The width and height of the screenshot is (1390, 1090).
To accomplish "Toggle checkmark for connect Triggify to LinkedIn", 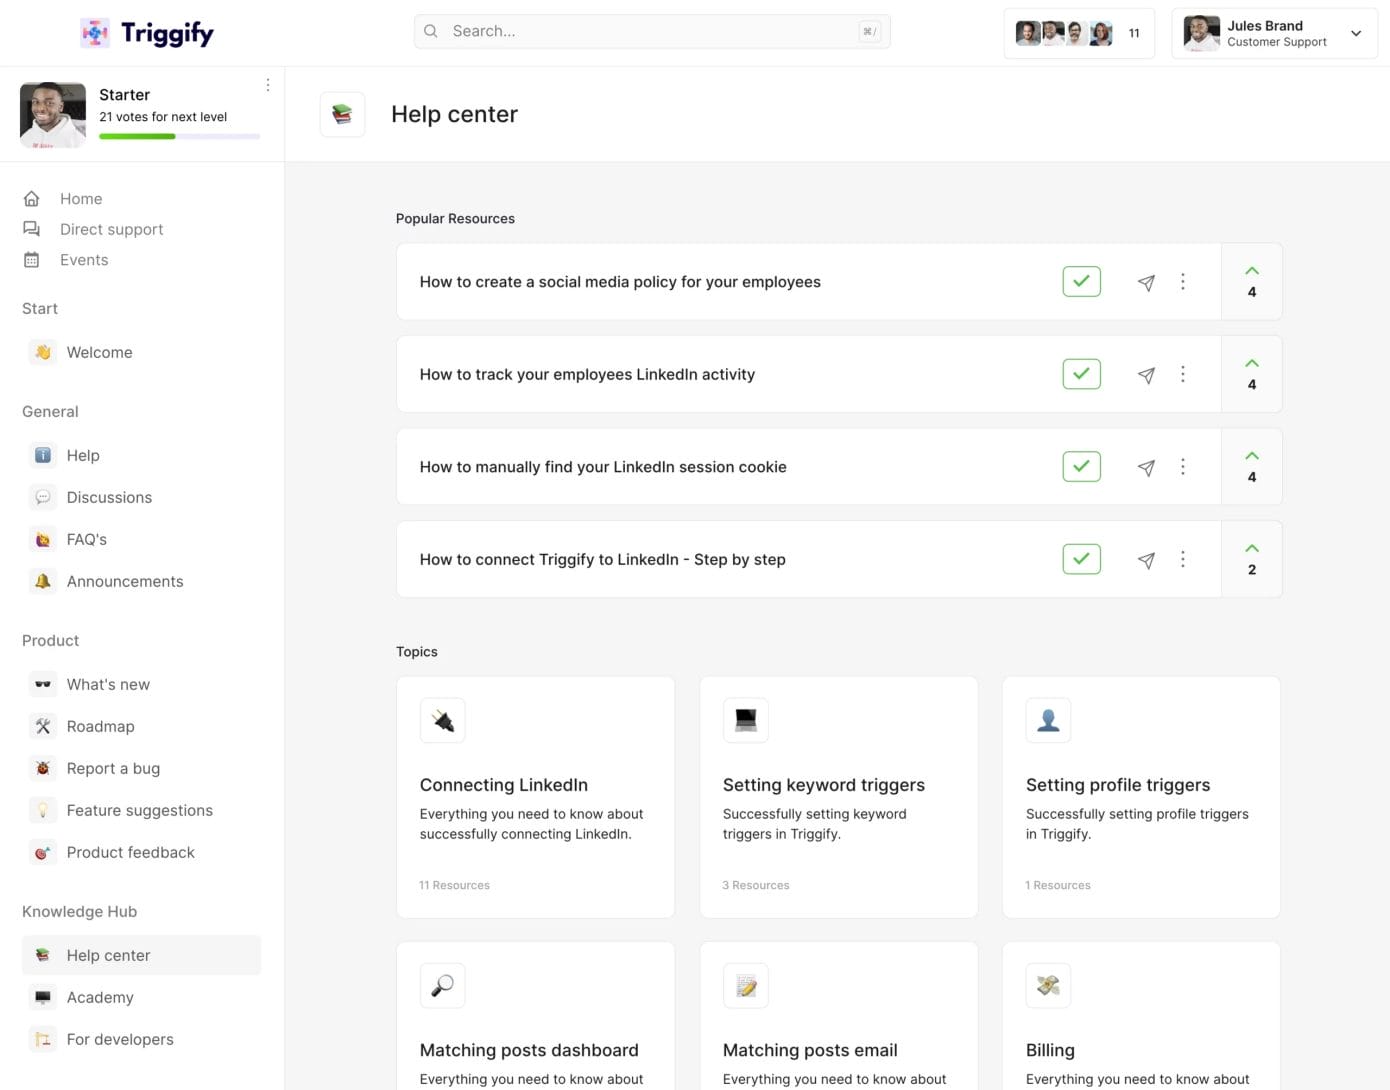I will coord(1081,559).
